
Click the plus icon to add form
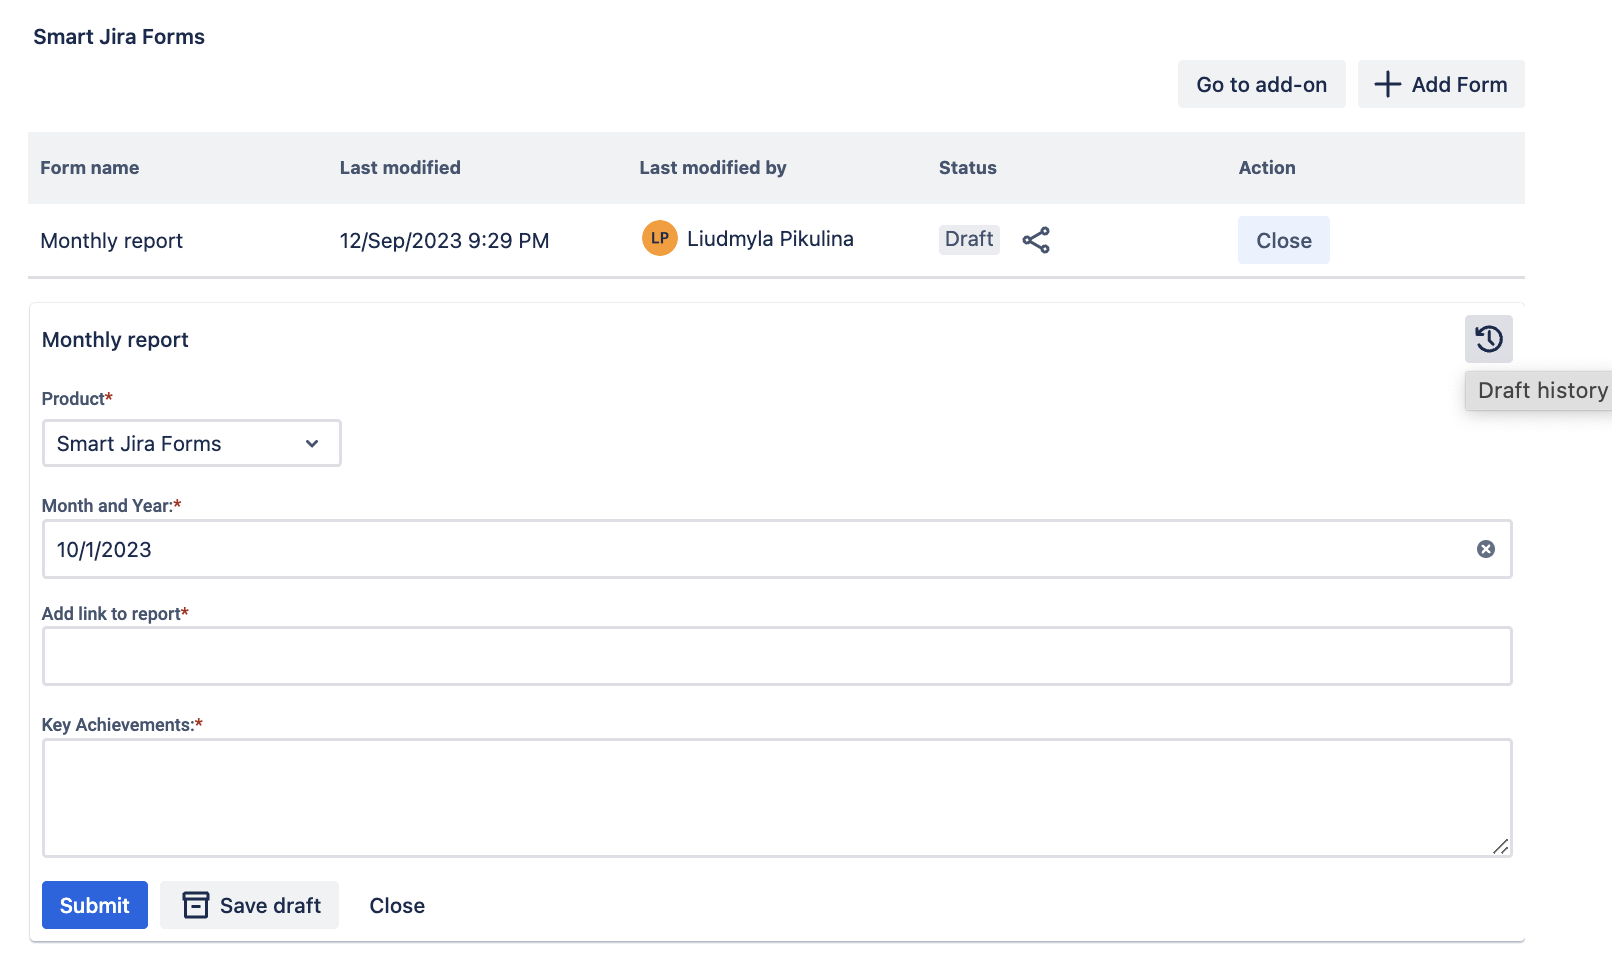point(1387,84)
